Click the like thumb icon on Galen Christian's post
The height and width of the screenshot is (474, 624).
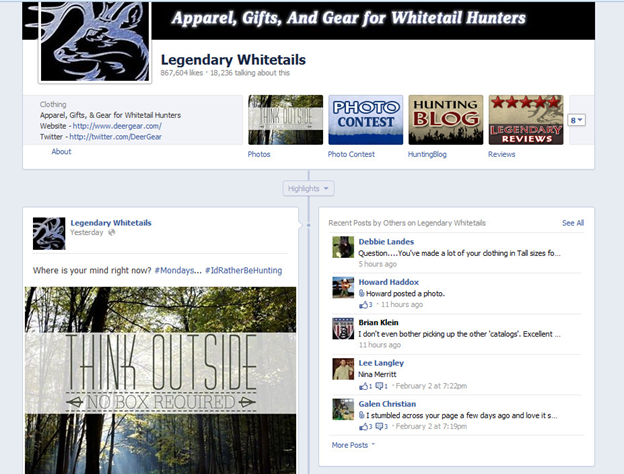363,427
